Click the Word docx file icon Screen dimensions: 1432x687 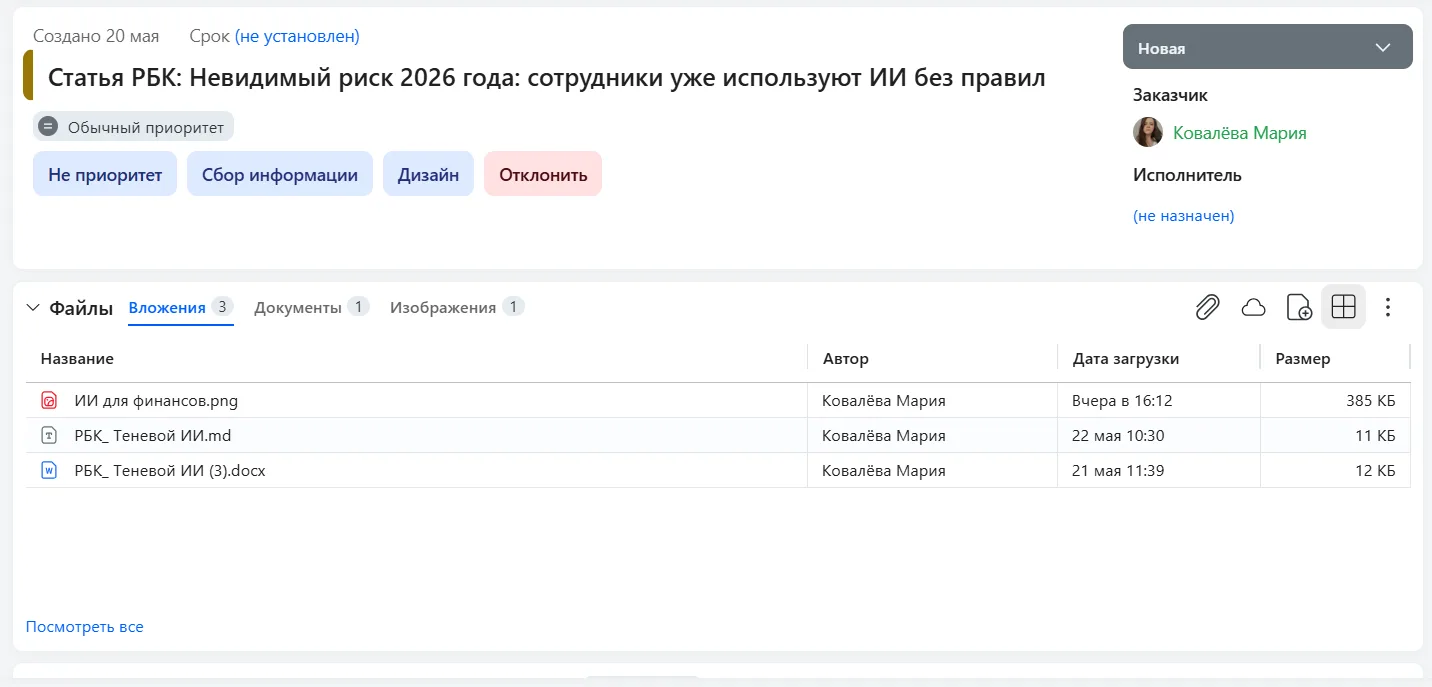[x=49, y=471]
